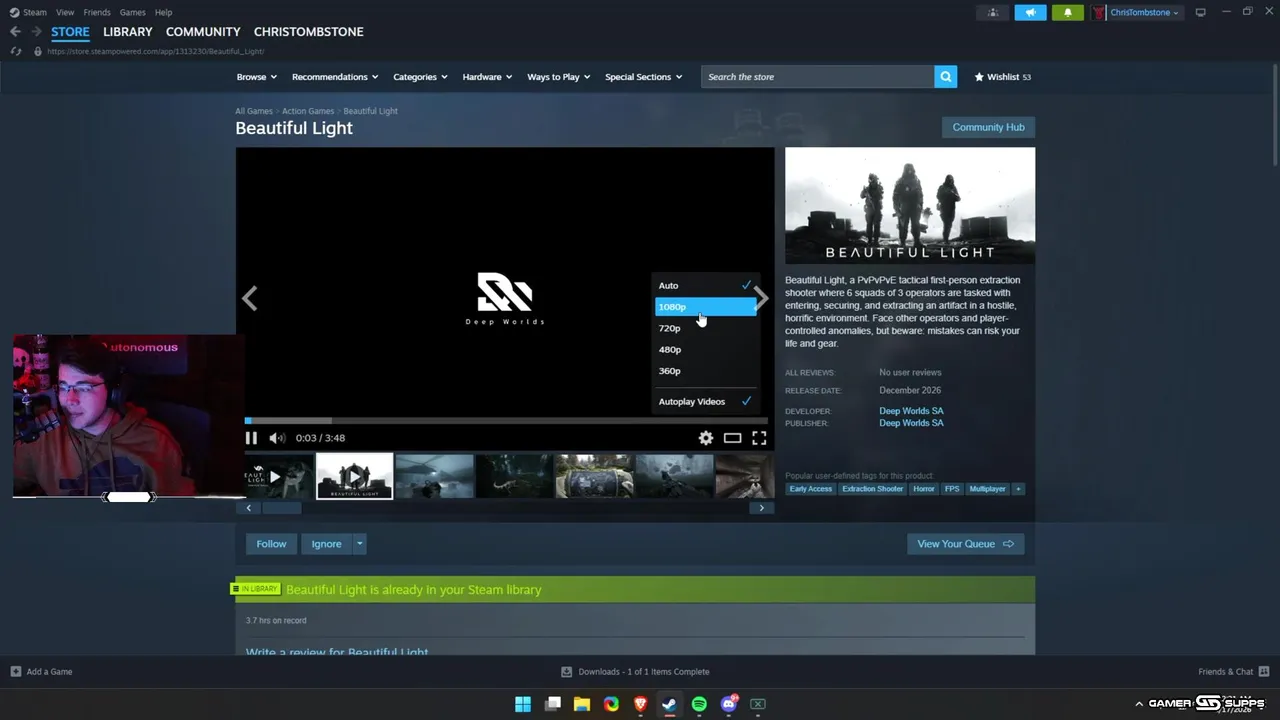
Task: Open the ChrisTombstone account dropdown
Action: click(1144, 12)
